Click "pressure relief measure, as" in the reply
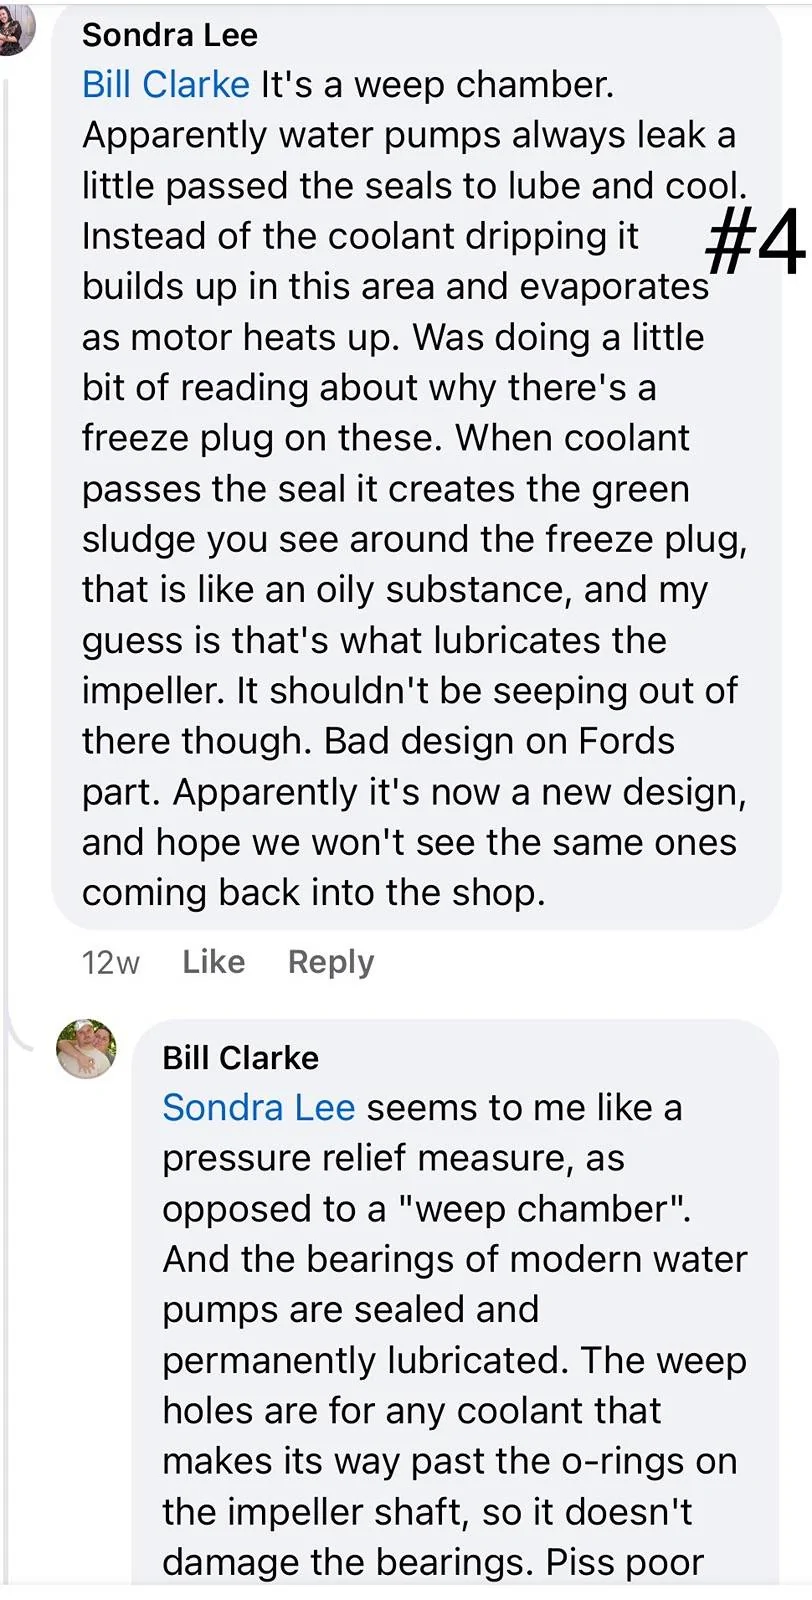Image resolution: width=812 pixels, height=1600 pixels. [x=393, y=1158]
